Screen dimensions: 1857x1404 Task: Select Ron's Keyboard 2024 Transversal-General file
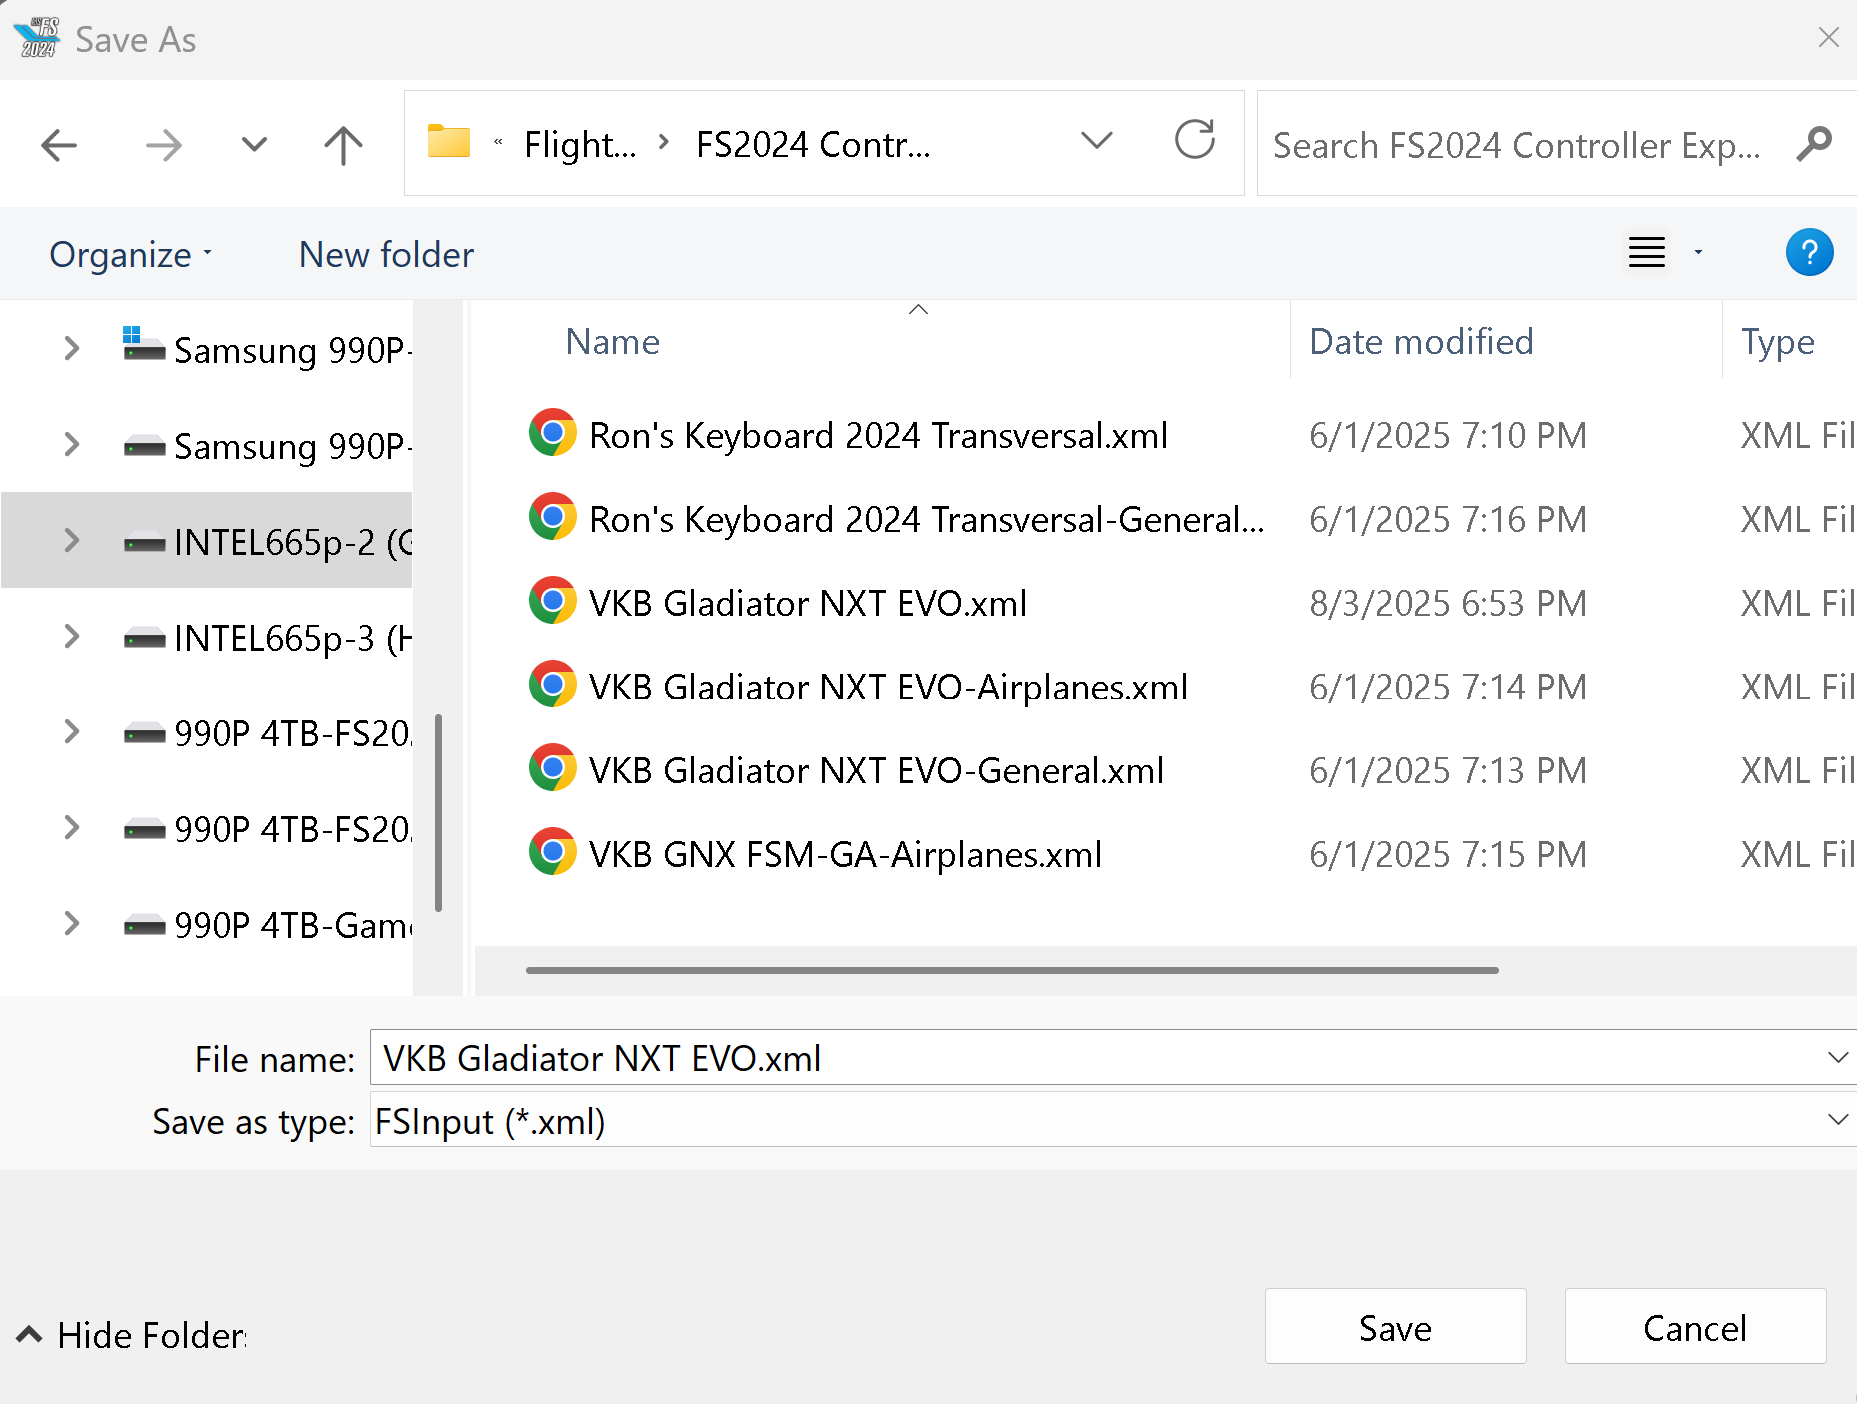[927, 520]
